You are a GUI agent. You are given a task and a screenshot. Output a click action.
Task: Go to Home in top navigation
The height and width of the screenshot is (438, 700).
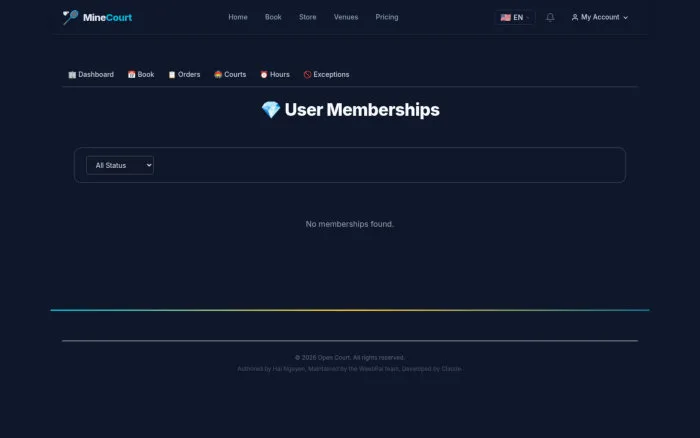click(238, 17)
